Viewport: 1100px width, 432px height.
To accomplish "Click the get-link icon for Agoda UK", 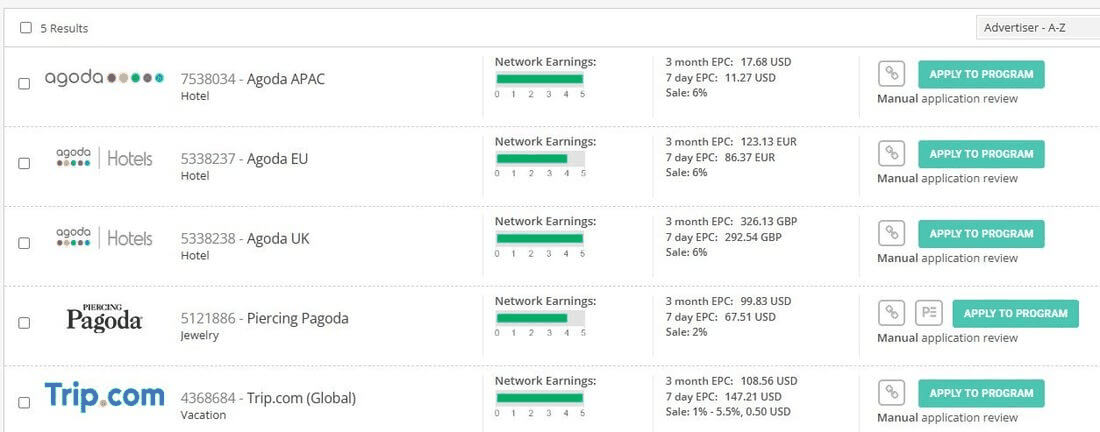I will coord(891,234).
